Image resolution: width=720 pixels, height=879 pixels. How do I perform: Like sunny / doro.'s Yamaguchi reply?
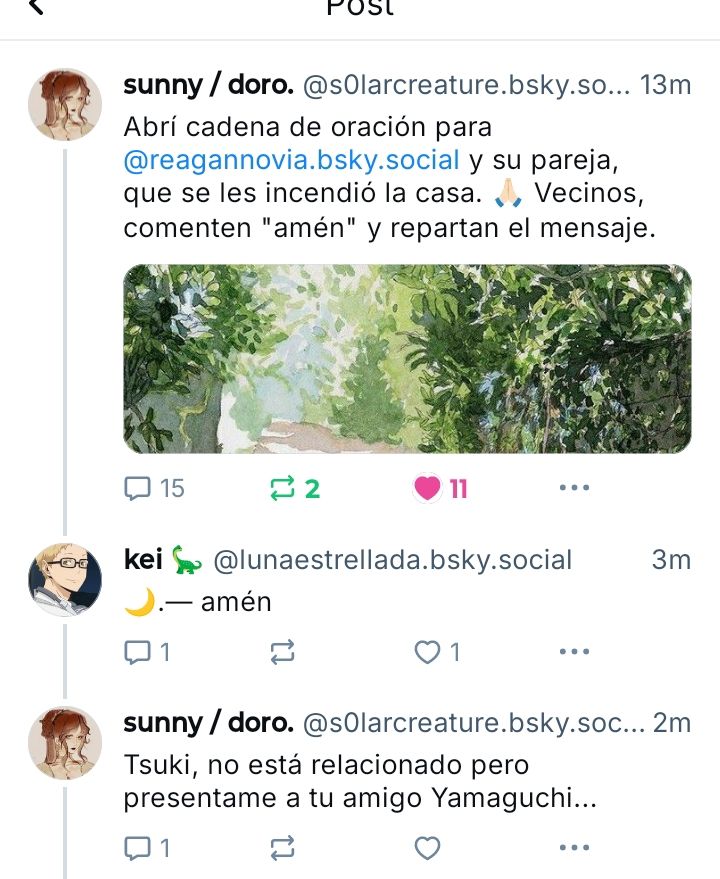(428, 847)
